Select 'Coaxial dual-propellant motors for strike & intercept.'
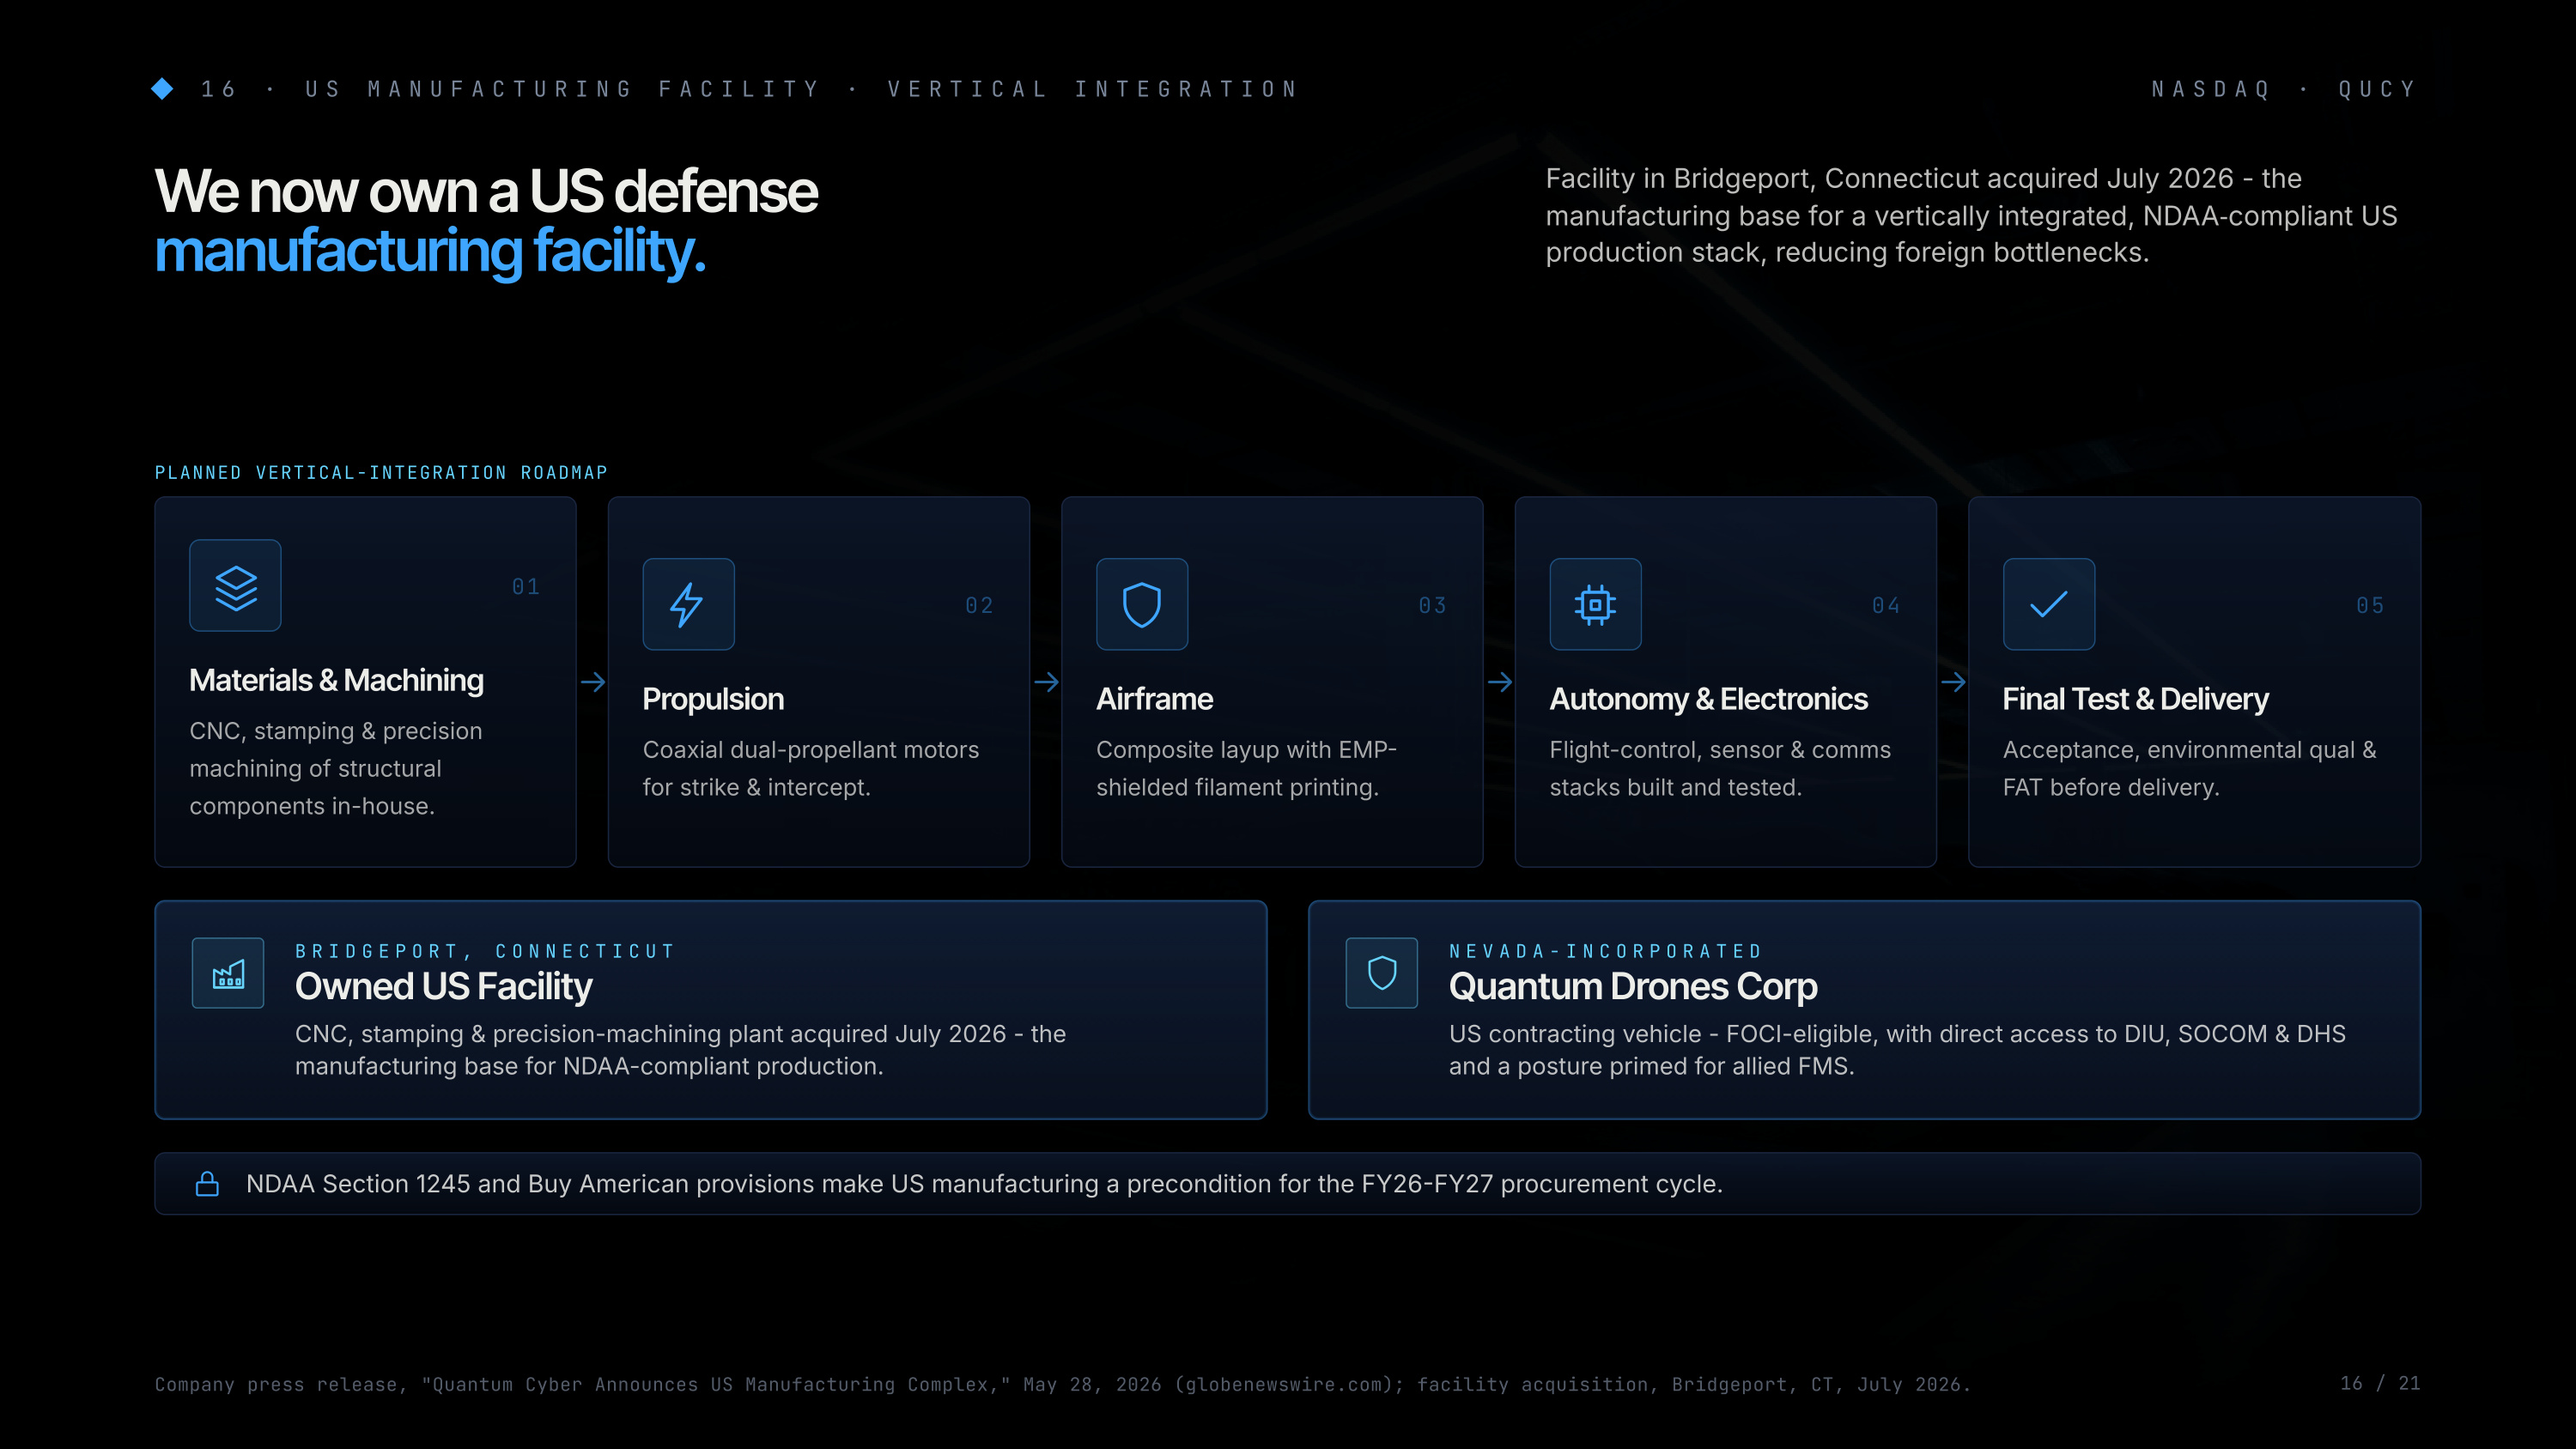Image resolution: width=2576 pixels, height=1449 pixels. 810,768
